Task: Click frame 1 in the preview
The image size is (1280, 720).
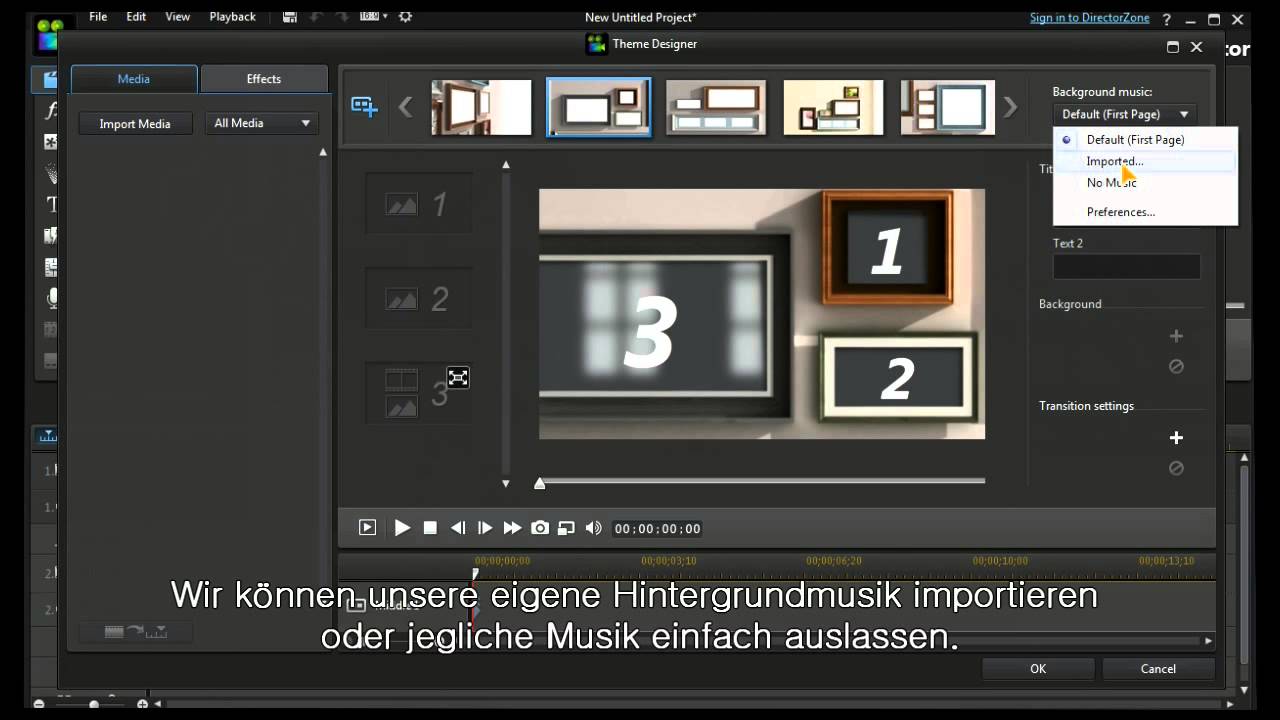Action: pyautogui.click(x=886, y=248)
